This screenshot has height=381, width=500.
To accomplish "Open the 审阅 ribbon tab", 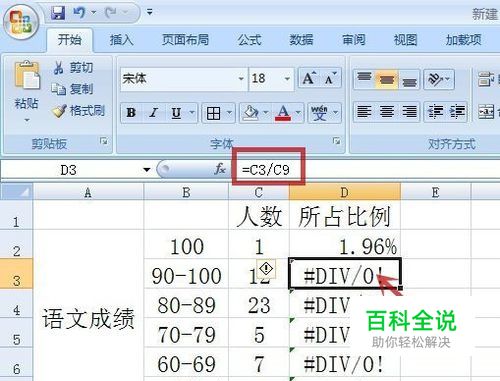I will [x=354, y=40].
